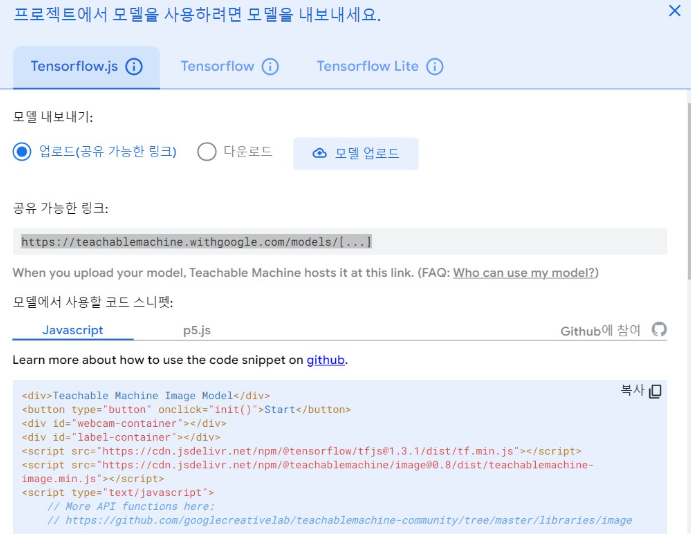This screenshot has width=691, height=534.
Task: Switch to the Tensorflow.js tab
Action: point(86,67)
